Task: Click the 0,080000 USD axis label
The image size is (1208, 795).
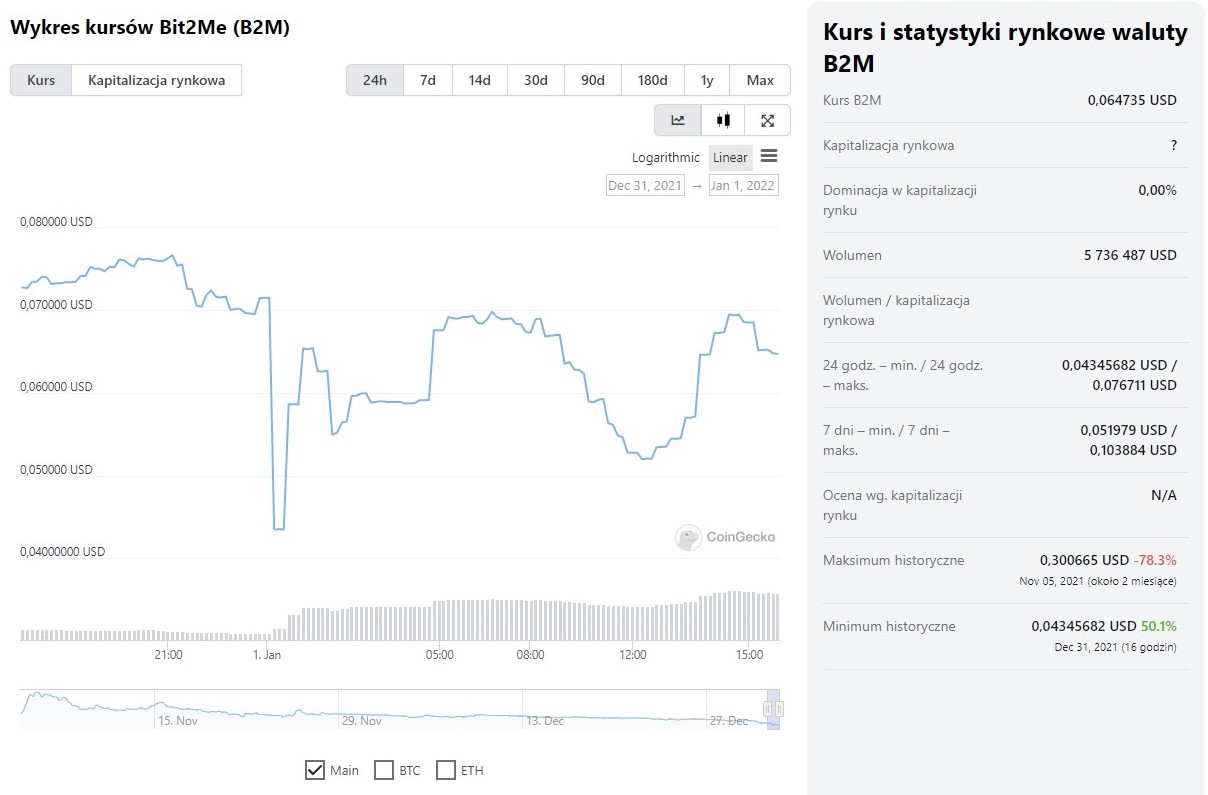Action: 56,222
